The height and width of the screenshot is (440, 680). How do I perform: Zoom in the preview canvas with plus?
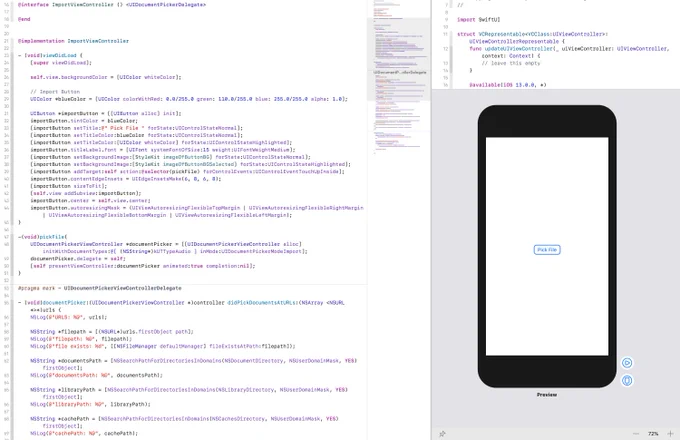pyautogui.click(x=670, y=433)
